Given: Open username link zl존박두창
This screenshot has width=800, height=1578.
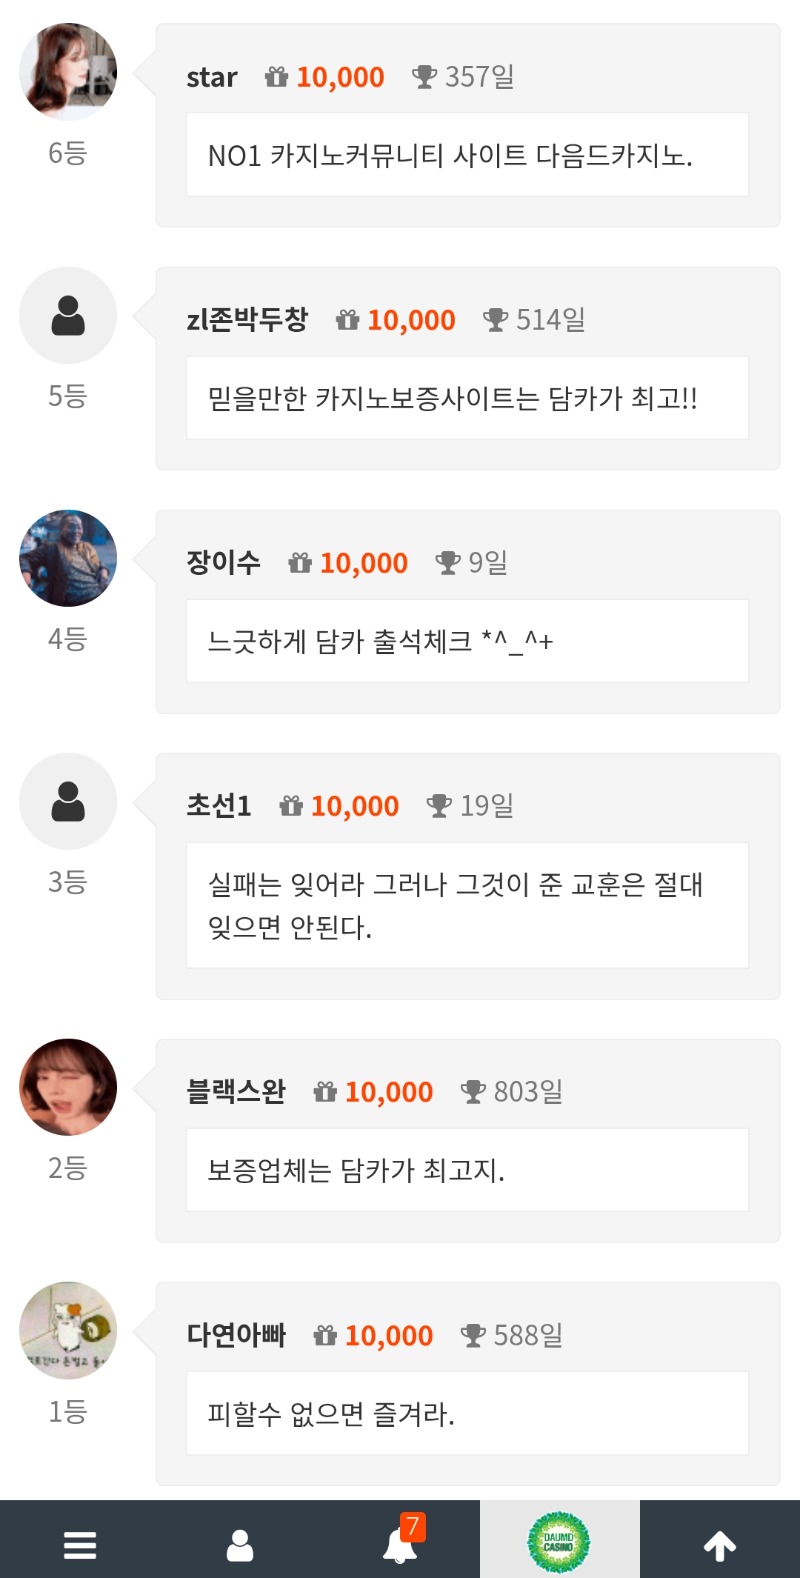Looking at the screenshot, I should tap(247, 320).
